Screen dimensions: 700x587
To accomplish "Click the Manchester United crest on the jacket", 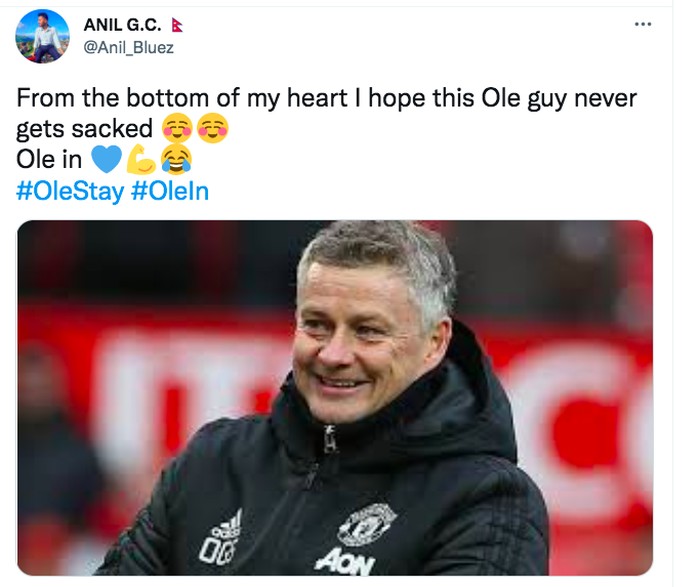I will [x=367, y=524].
